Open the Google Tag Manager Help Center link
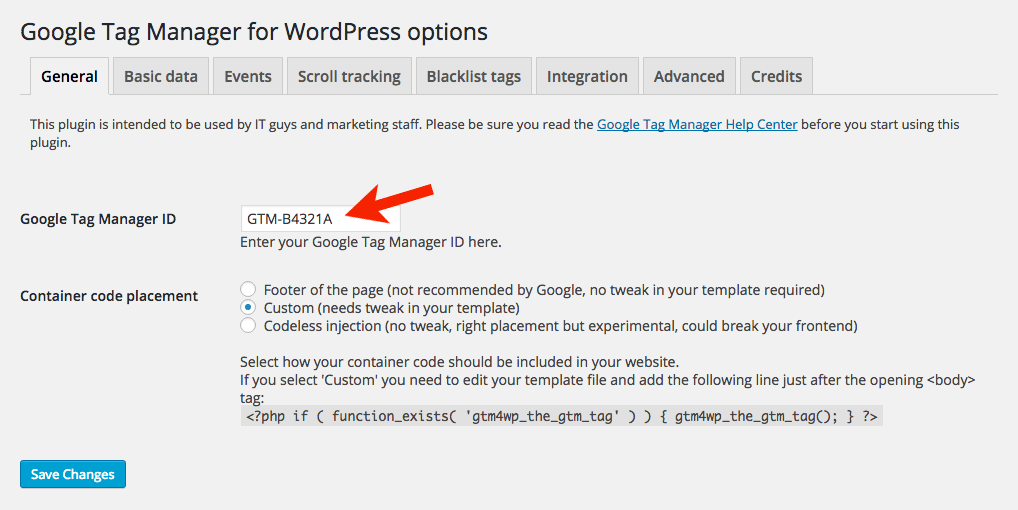The height and width of the screenshot is (510, 1018). (697, 125)
